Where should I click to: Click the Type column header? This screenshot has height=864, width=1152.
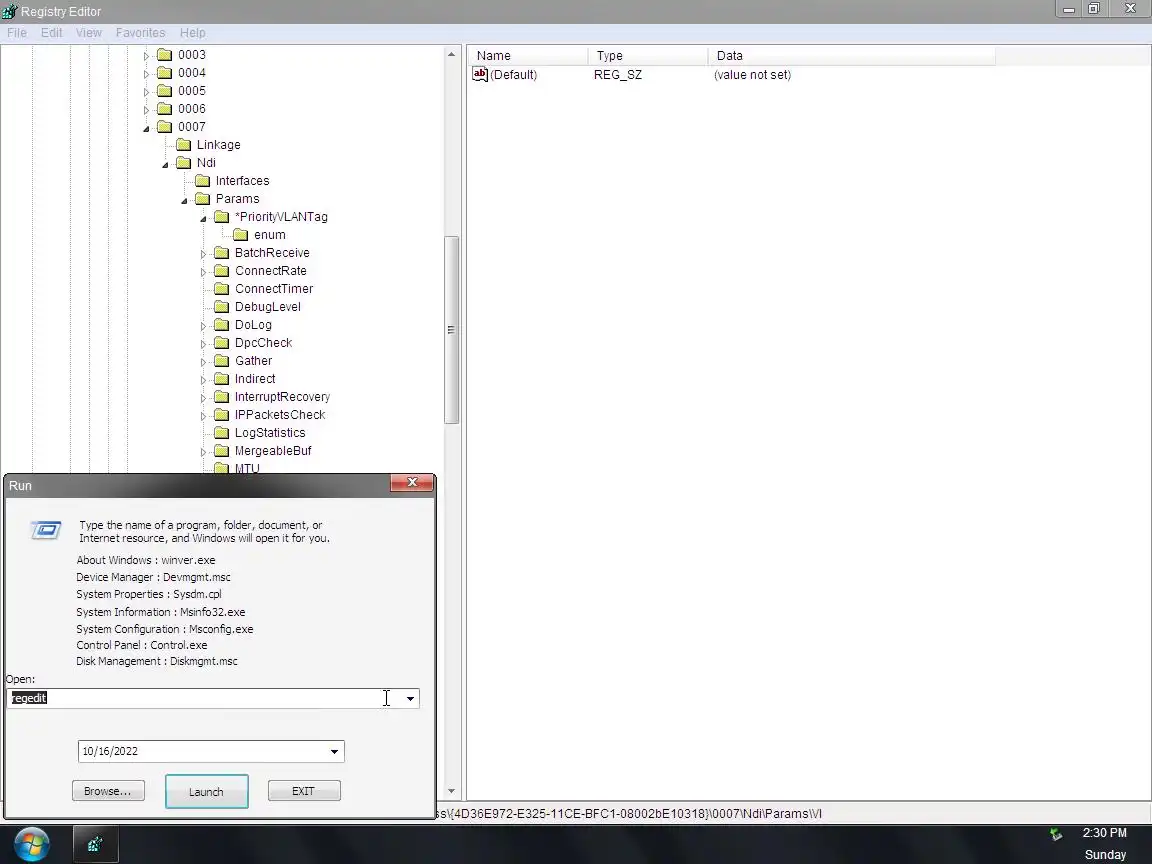(649, 56)
